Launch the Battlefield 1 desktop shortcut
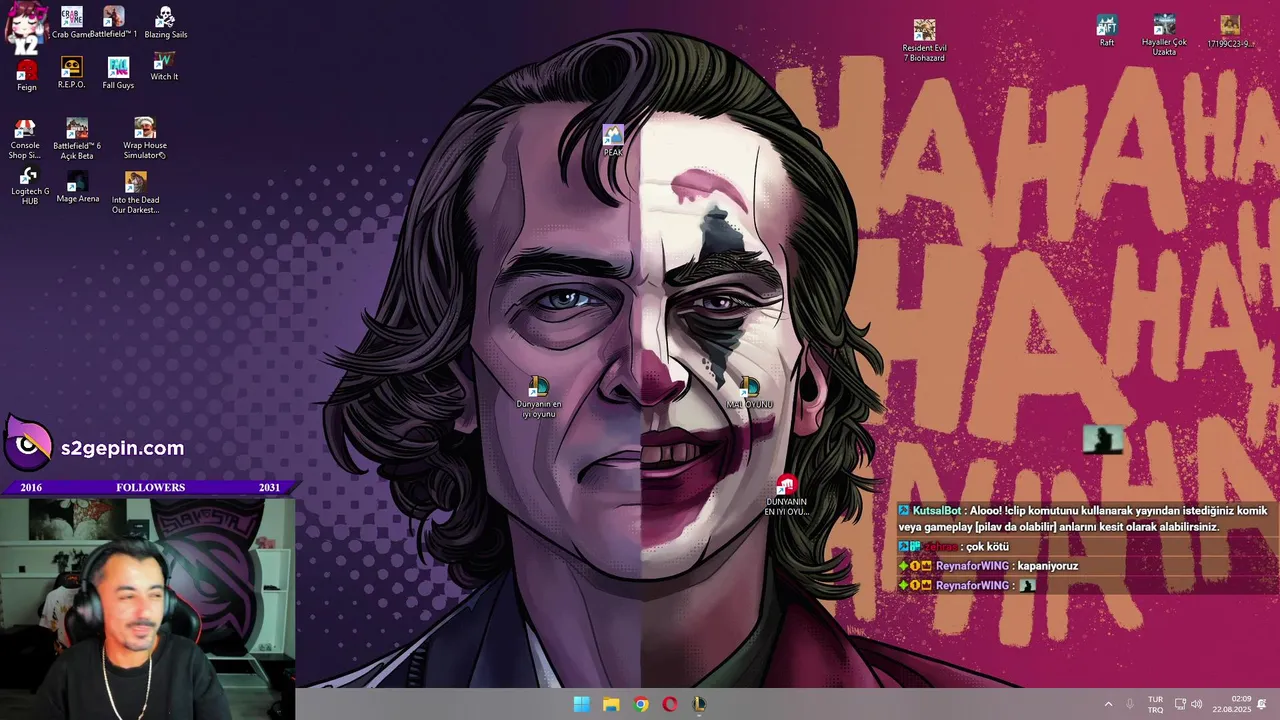Viewport: 1280px width, 720px height. [x=113, y=22]
